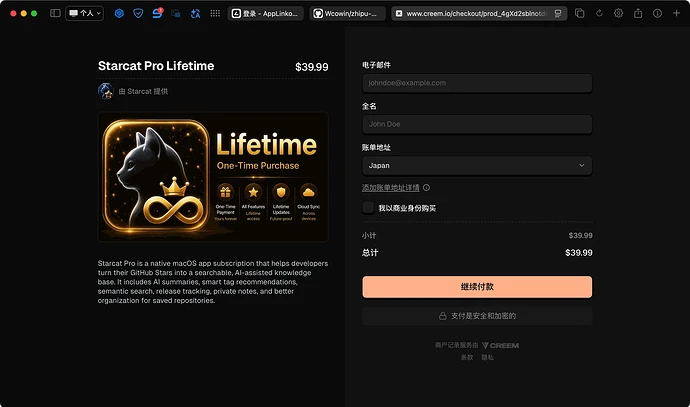Click the 支付是安全和加密的 notice
Image resolution: width=690 pixels, height=407 pixels.
click(x=477, y=316)
